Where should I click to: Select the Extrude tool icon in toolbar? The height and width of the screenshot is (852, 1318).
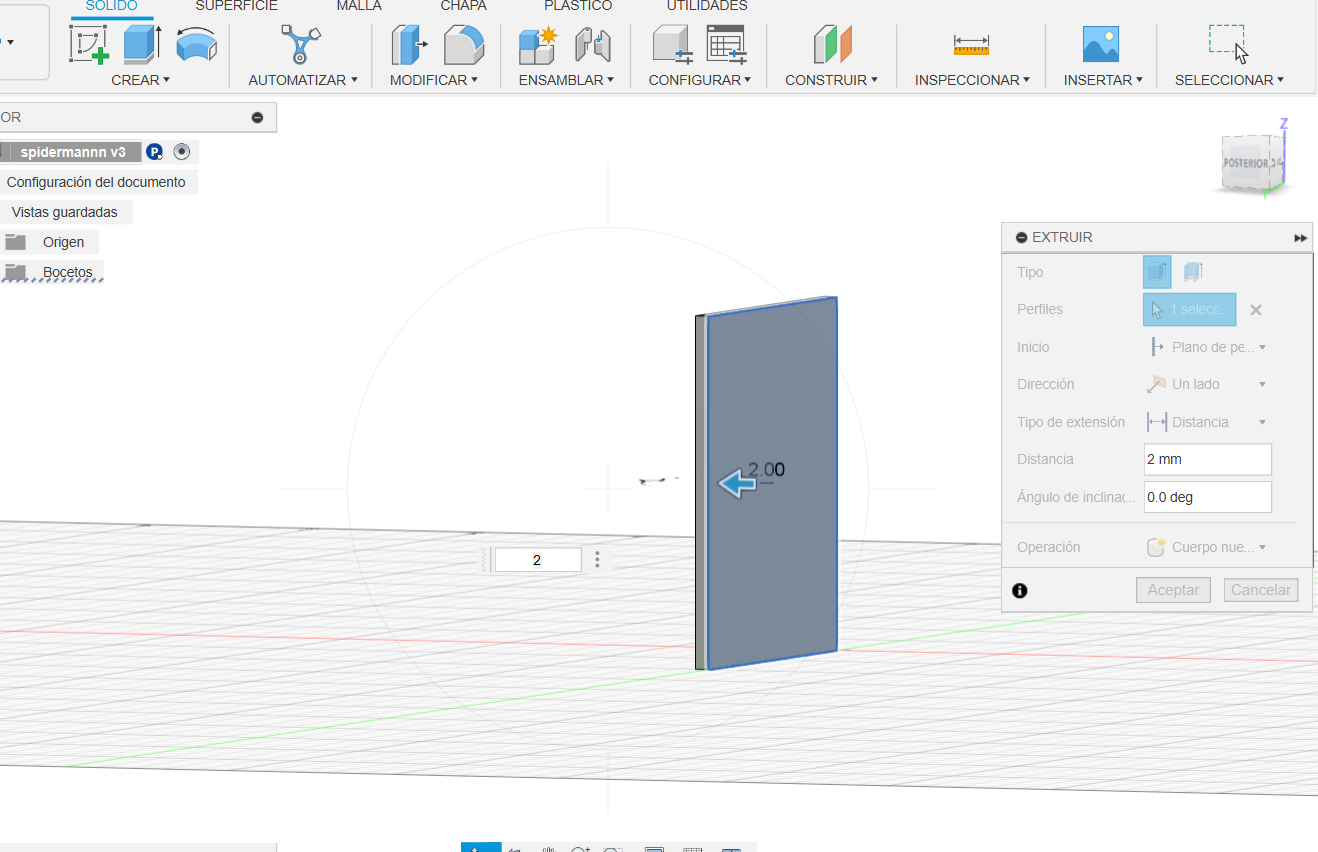(x=142, y=45)
